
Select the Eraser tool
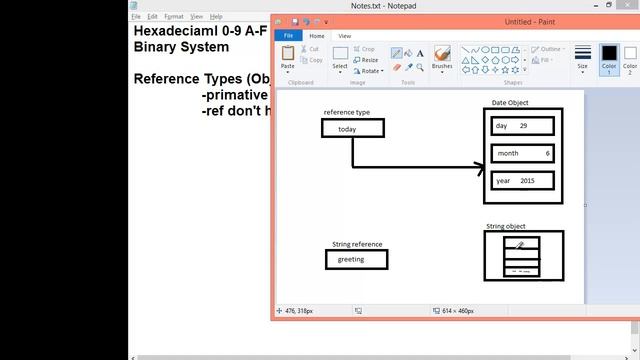tap(396, 67)
